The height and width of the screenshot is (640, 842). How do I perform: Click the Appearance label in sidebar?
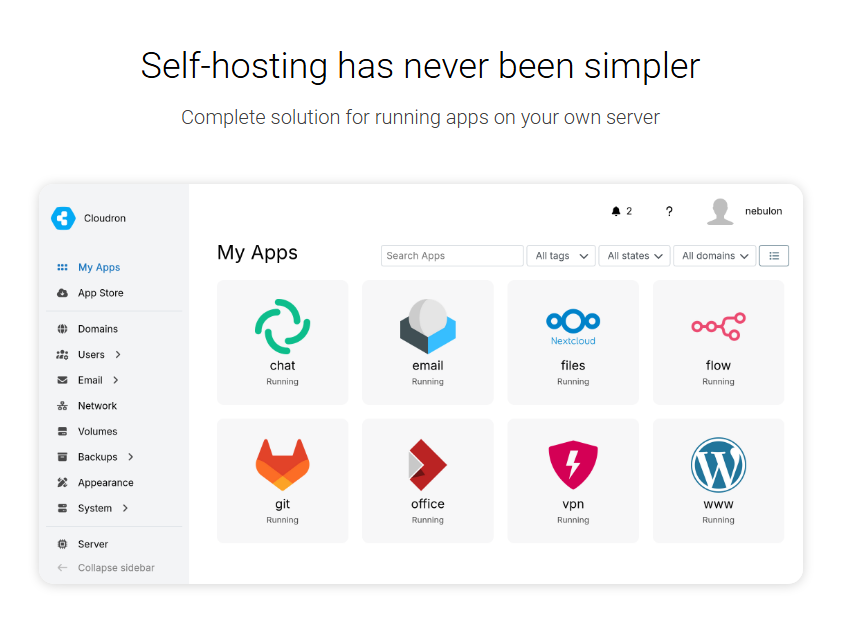click(x=106, y=483)
